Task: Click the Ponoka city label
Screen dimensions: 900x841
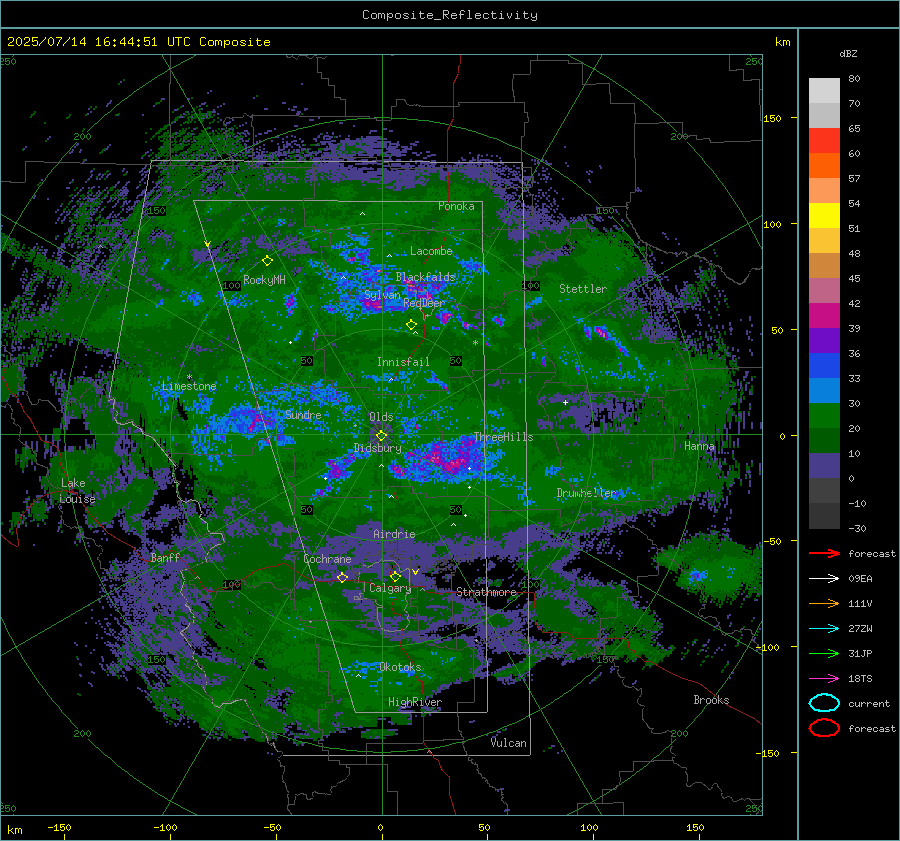Action: (x=456, y=206)
